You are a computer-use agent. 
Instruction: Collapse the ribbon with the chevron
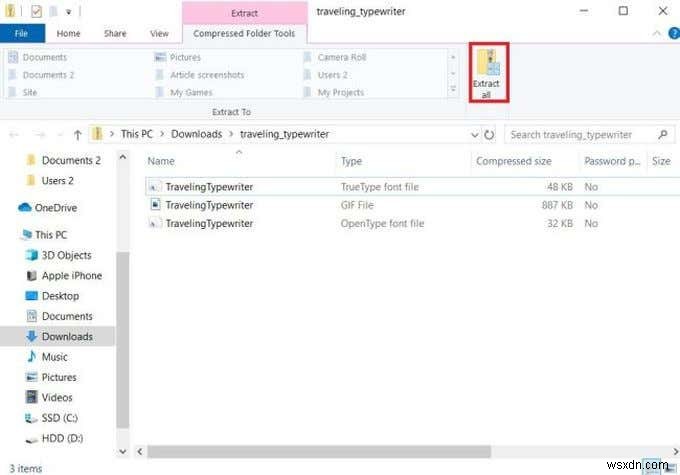657,33
